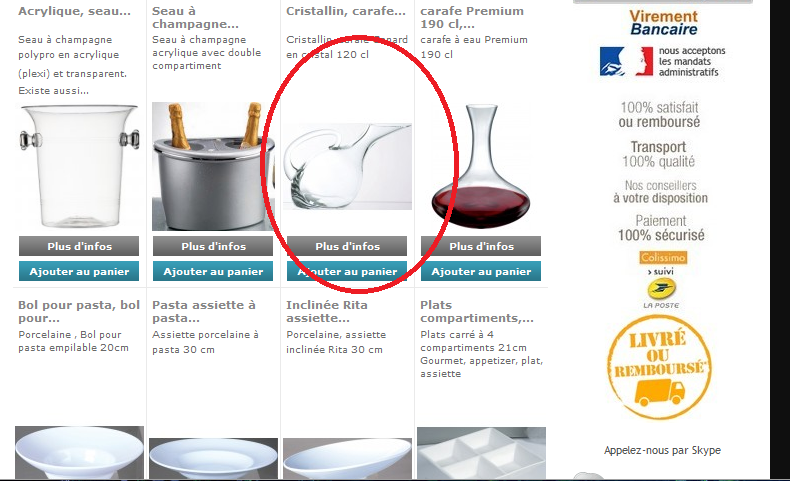
Task: Open the double compartment champagne bucket image
Action: click(213, 166)
